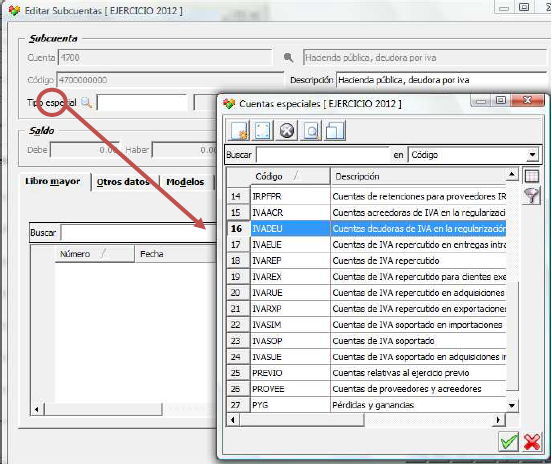Select the IVAREP row

[366, 261]
